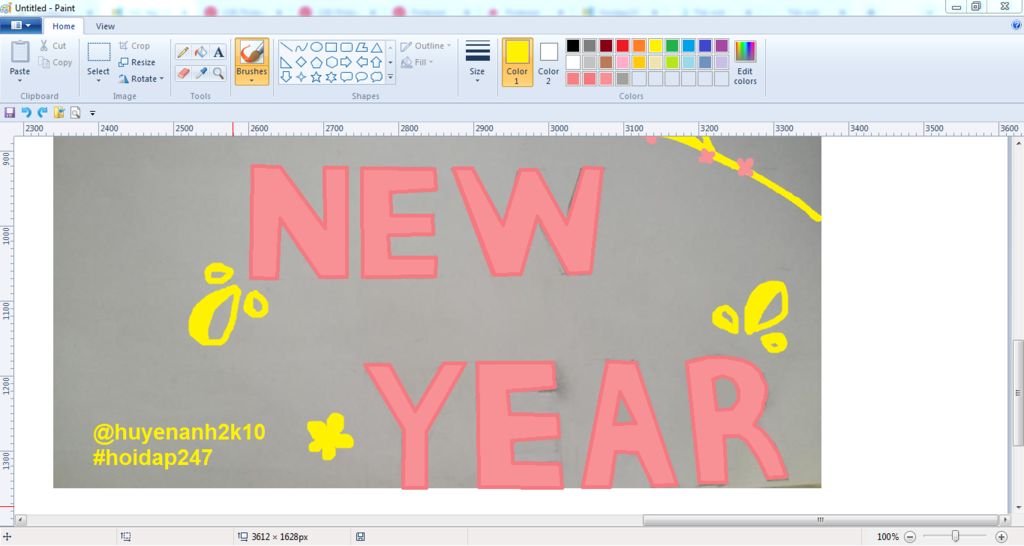Open the shape Fill dropdown
Screen dimensions: 1024x546
[x=417, y=62]
